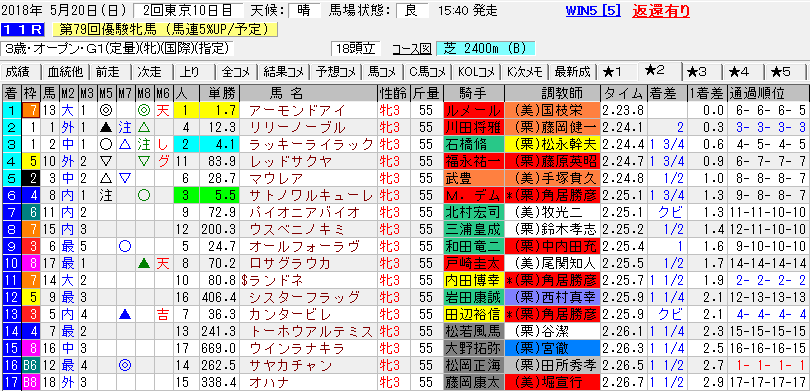Click trainer cell (栗)藤原英昭
Screen dimensions: 810x391
click(552, 161)
